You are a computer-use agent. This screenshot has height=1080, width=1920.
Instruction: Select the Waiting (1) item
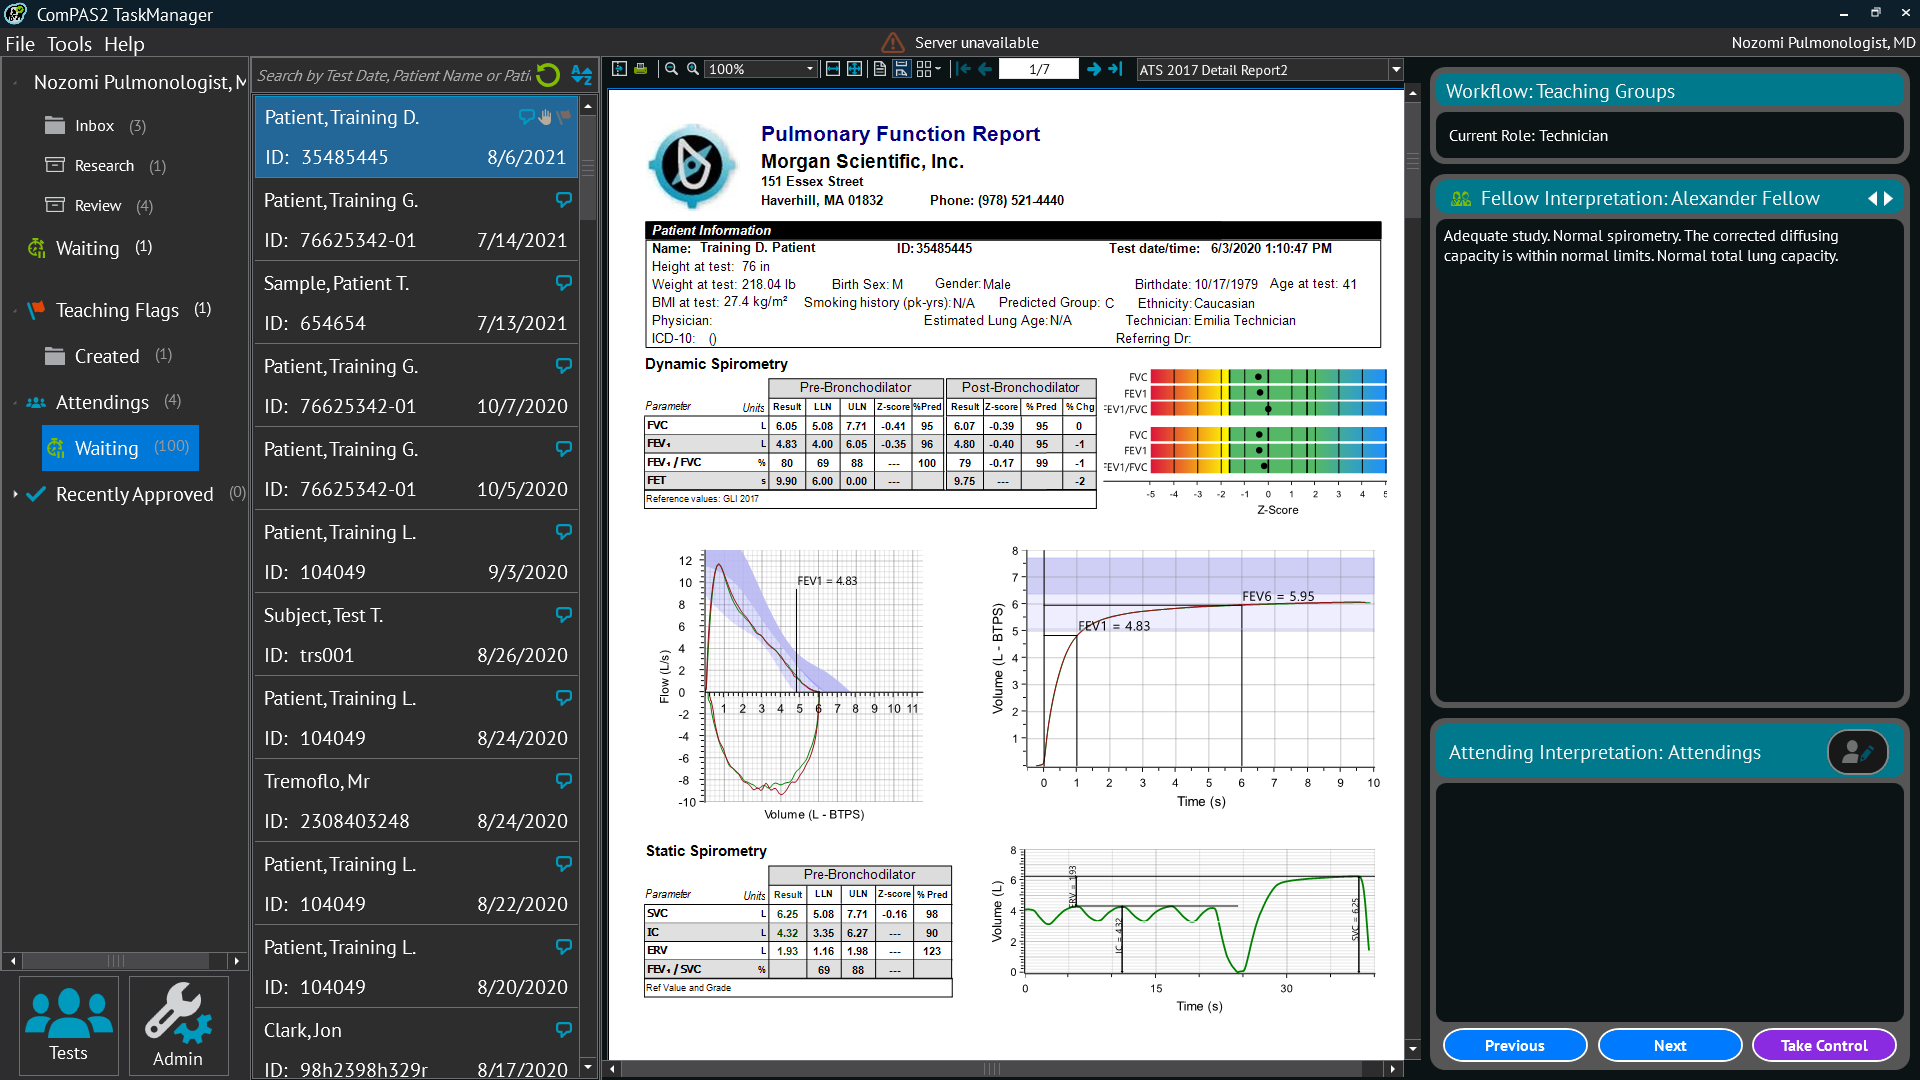pos(89,248)
